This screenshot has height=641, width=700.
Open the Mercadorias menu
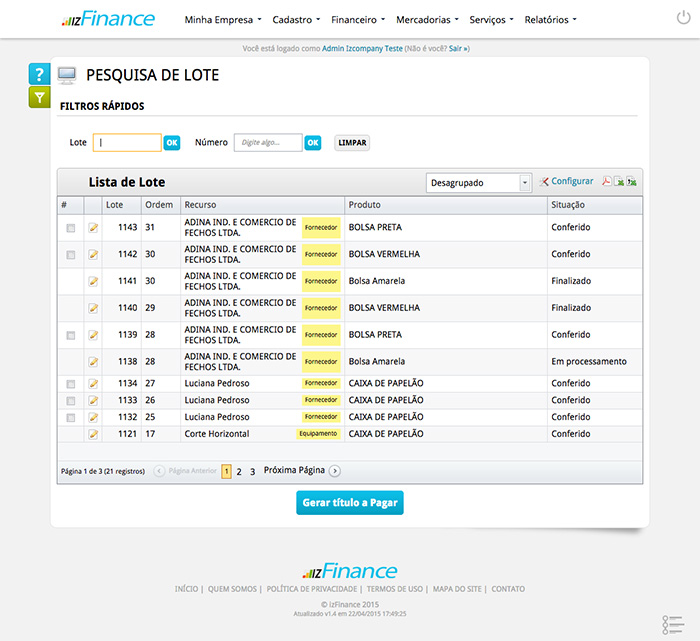(x=427, y=19)
